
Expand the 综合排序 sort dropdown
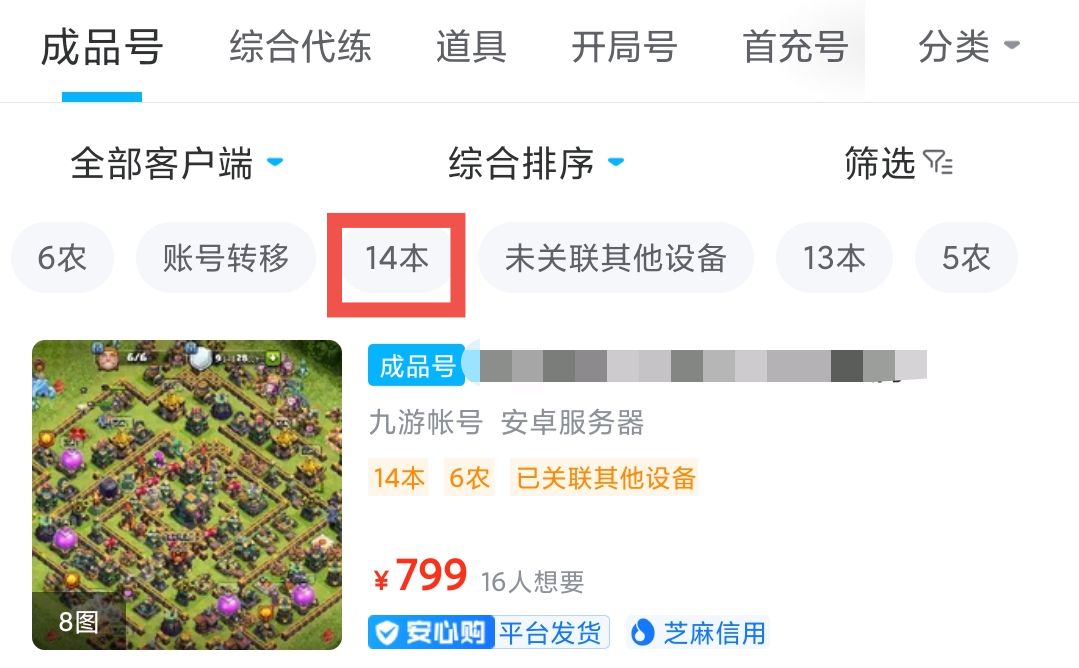(x=536, y=163)
